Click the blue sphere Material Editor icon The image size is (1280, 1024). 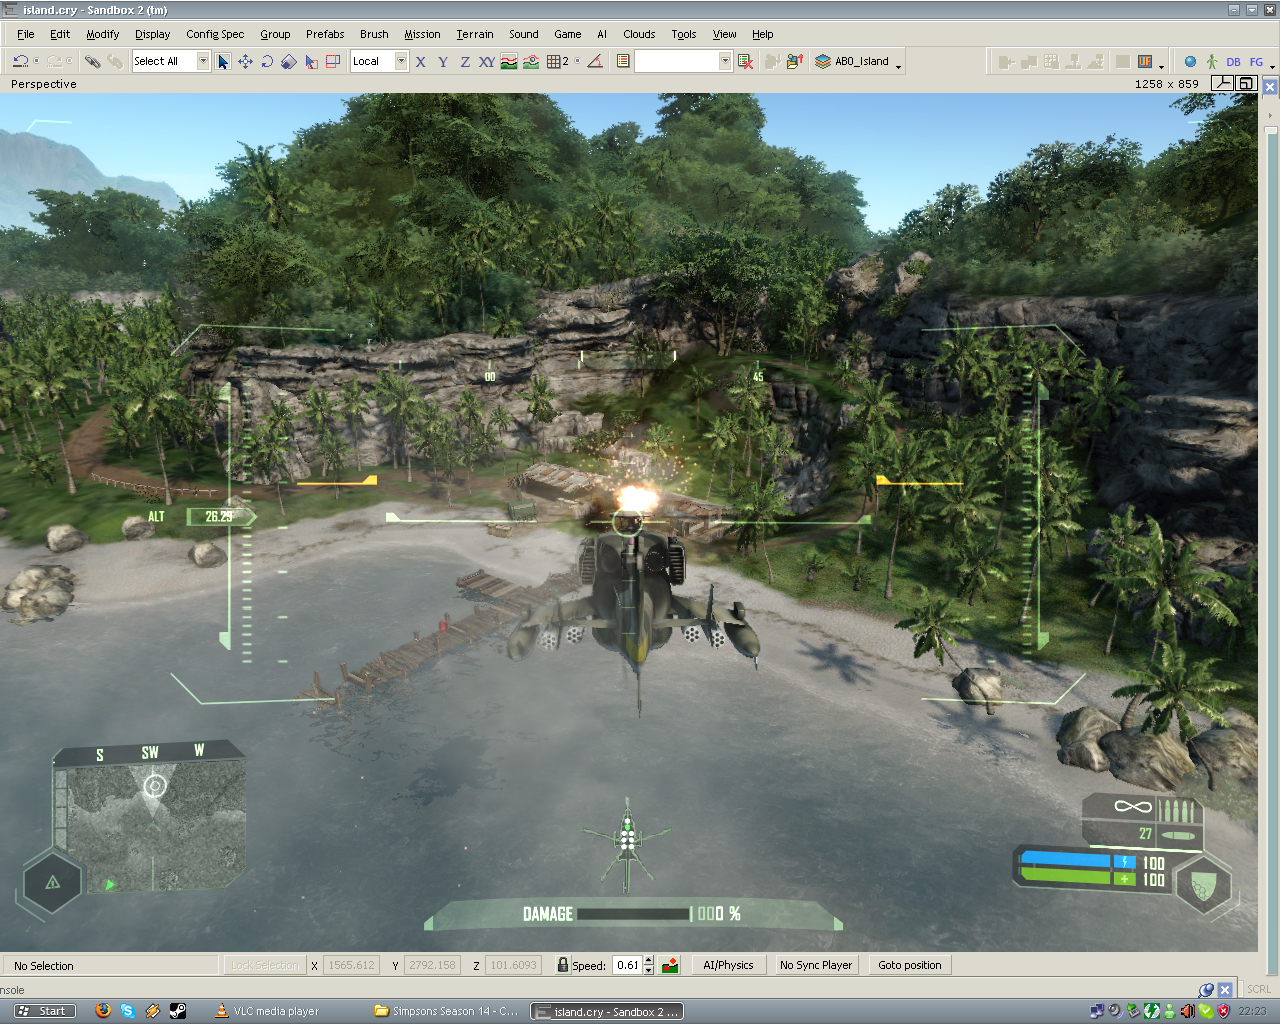pyautogui.click(x=1190, y=61)
